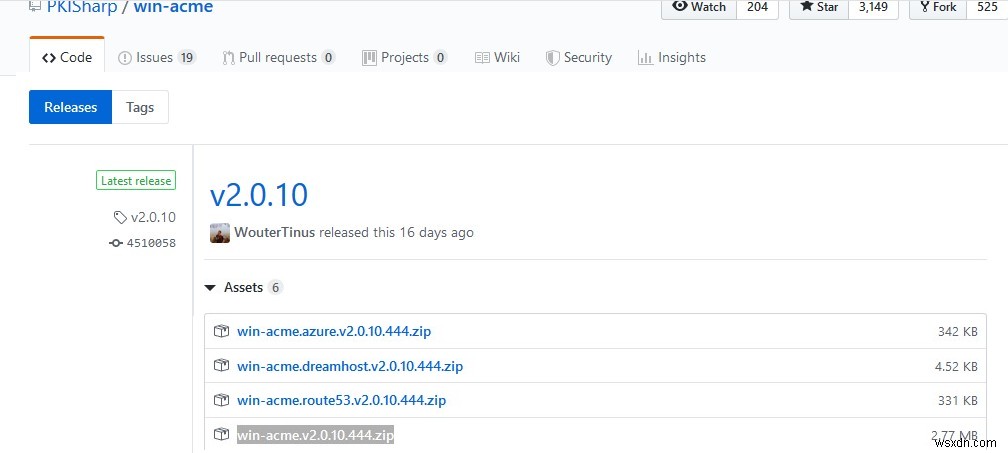The width and height of the screenshot is (1008, 453).
Task: Click the 'released this 16 days ago' text
Action: tap(396, 233)
